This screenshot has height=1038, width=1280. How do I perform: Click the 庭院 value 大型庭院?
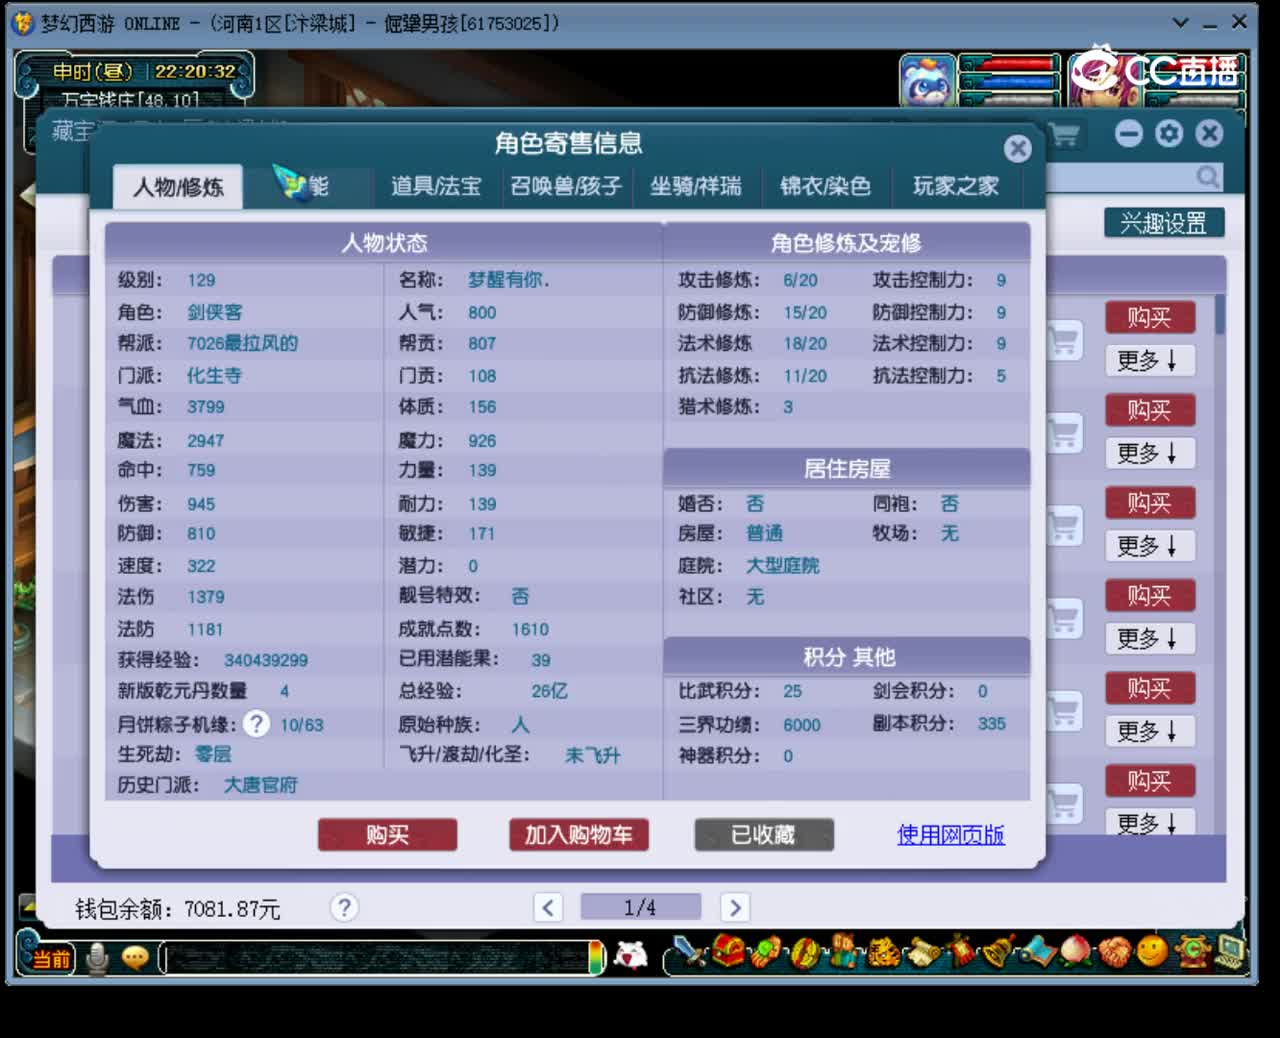point(783,565)
